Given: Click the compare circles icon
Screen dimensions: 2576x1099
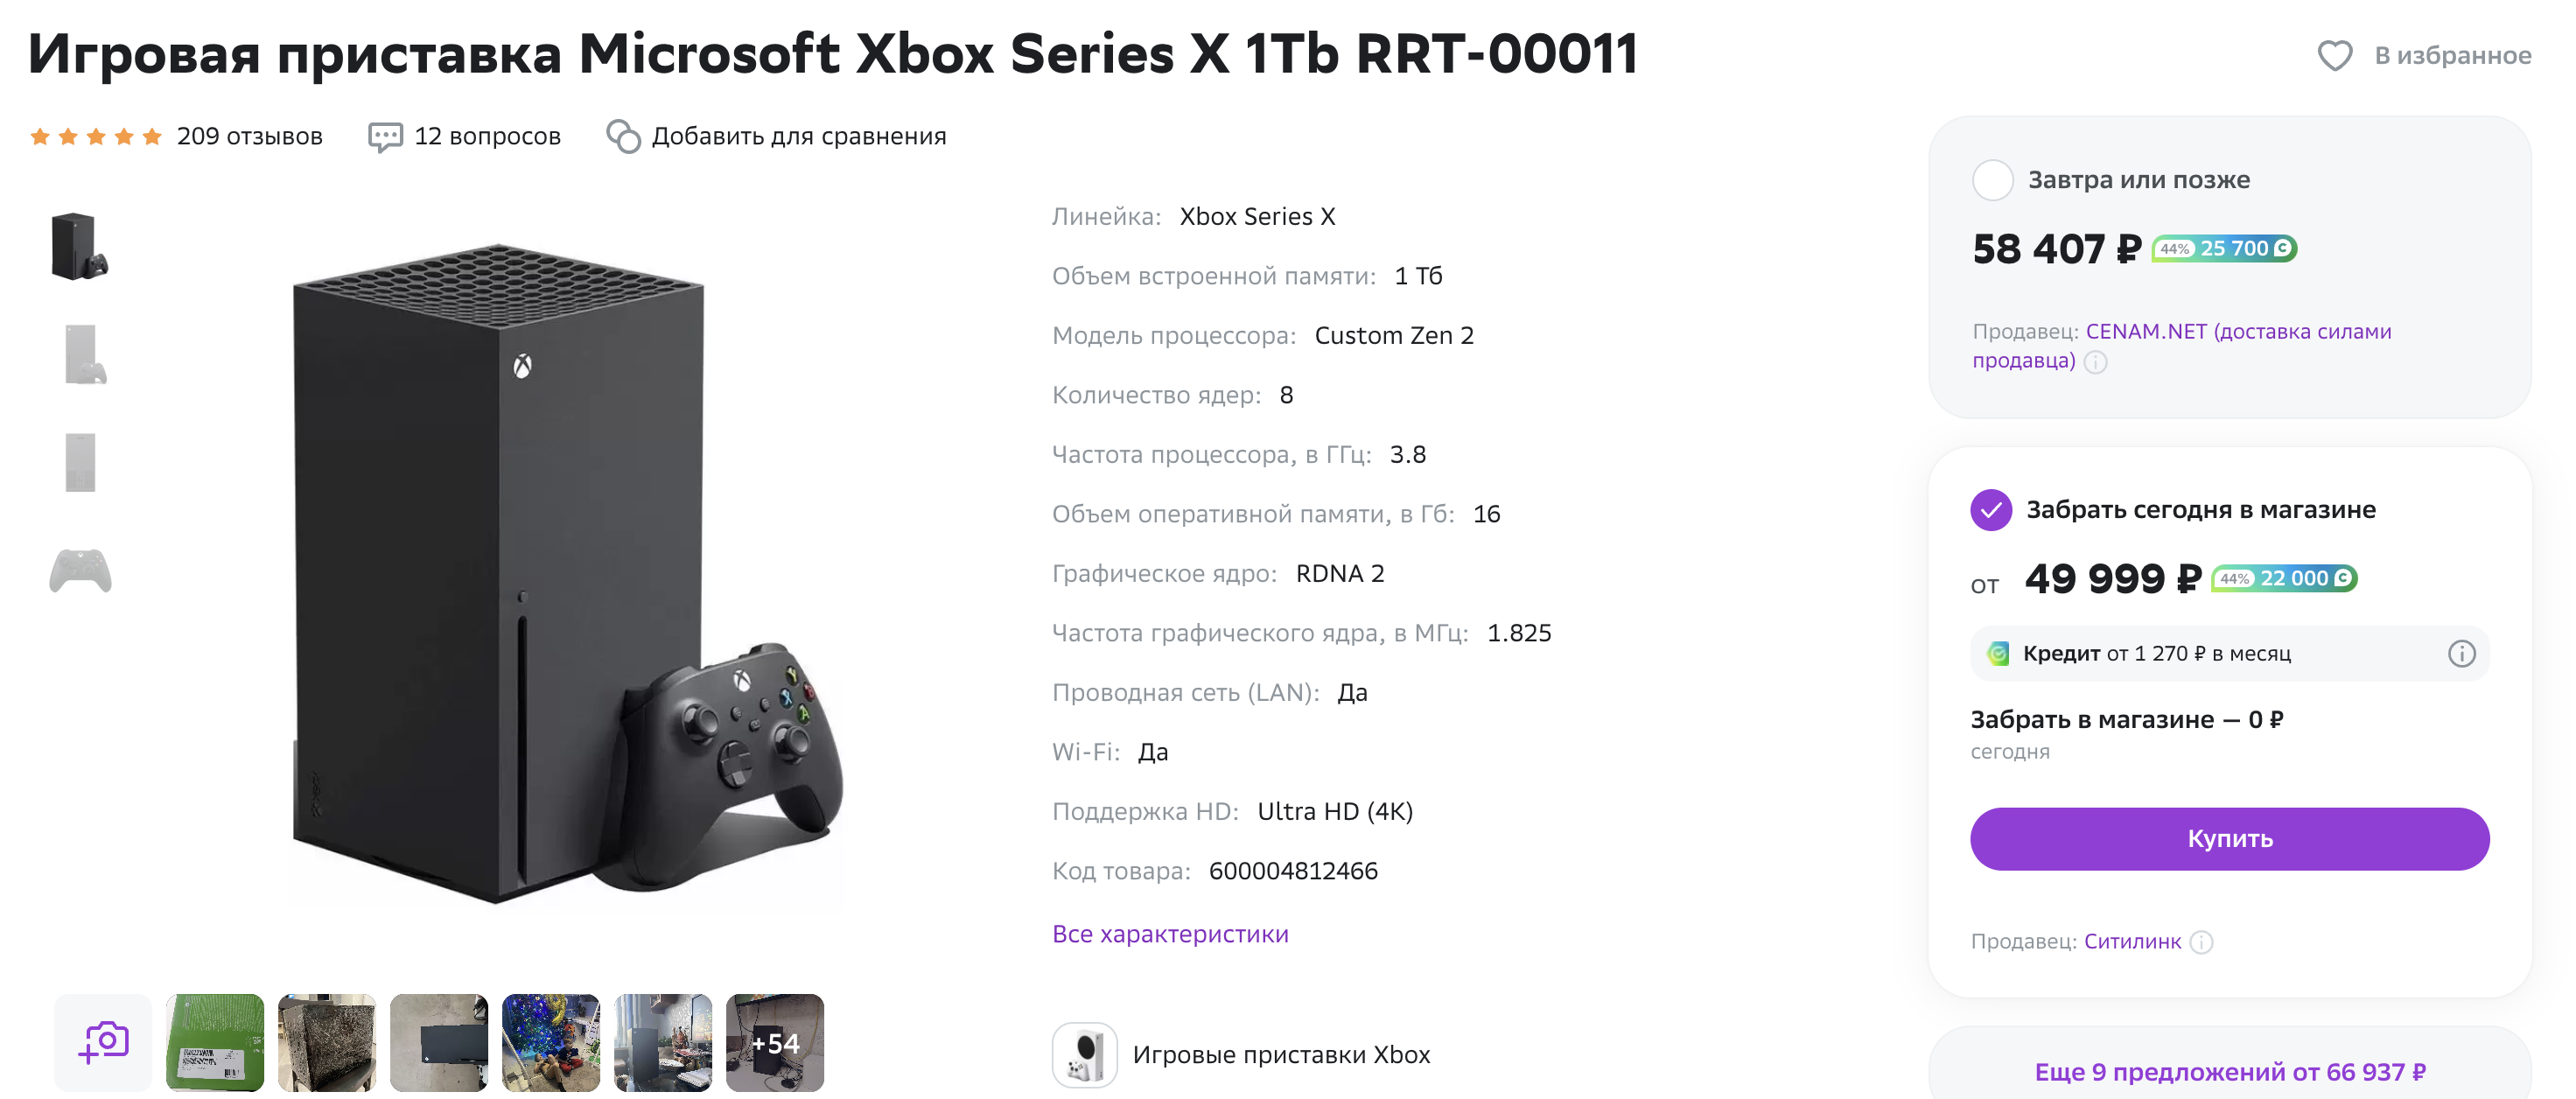Looking at the screenshot, I should [623, 136].
